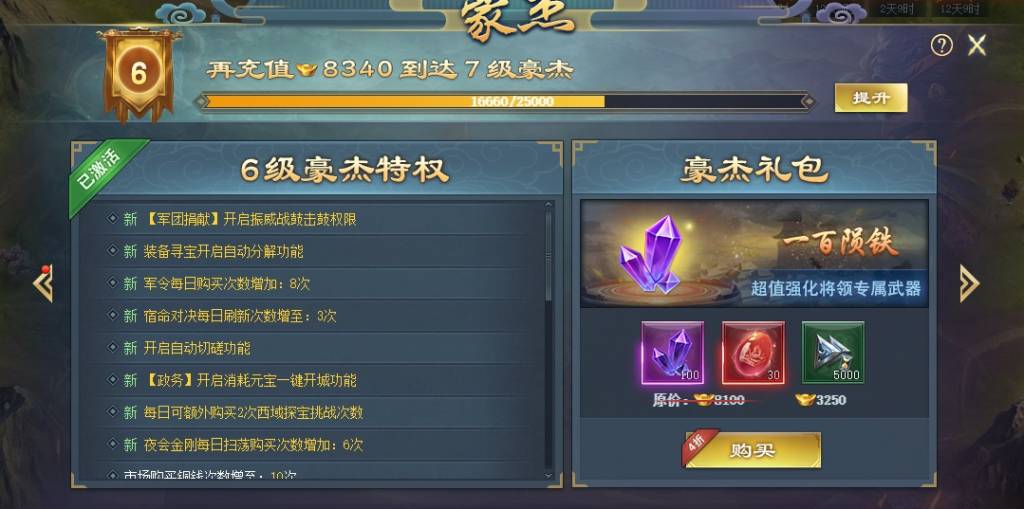
Task: Close the 豪杰 panel with X
Action: pyautogui.click(x=977, y=45)
